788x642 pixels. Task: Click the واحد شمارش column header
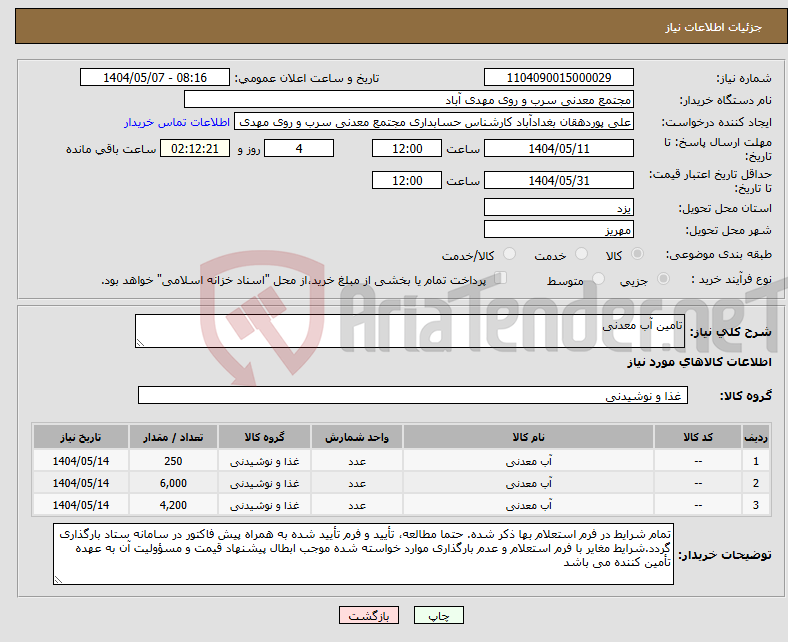(357, 437)
